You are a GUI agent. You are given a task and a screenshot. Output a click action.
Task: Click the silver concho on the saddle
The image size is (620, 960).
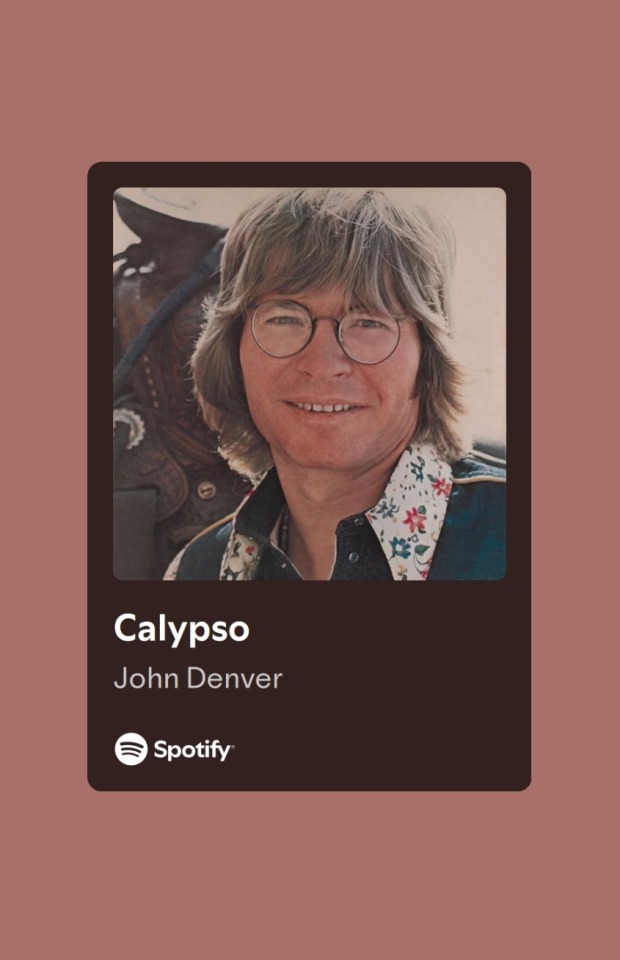click(129, 426)
